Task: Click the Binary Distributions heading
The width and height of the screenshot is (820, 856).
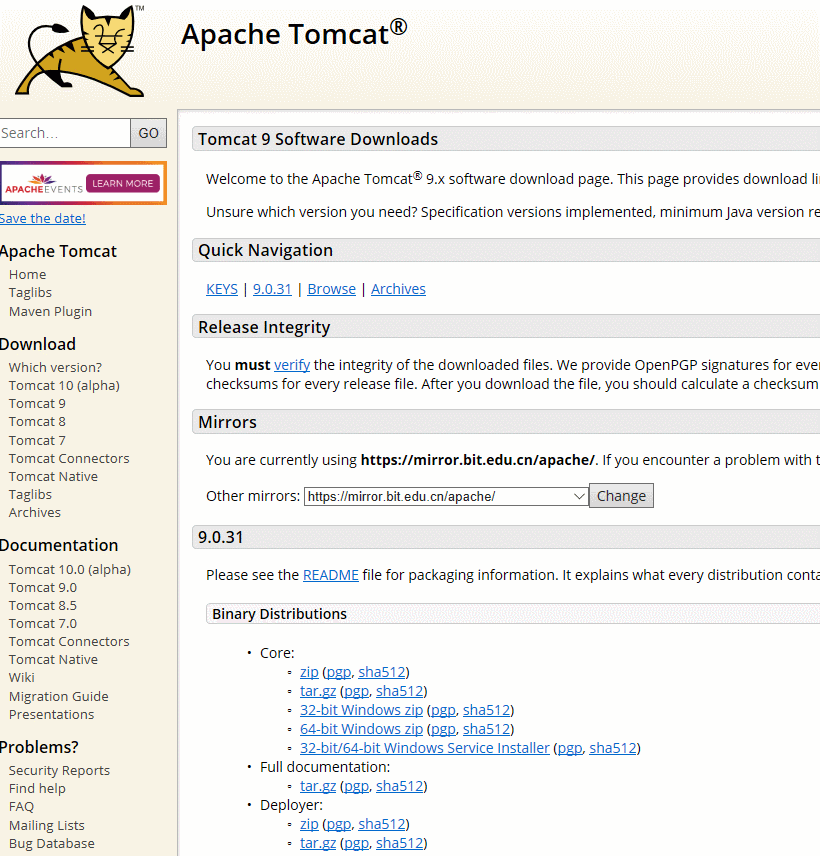Action: click(x=279, y=614)
